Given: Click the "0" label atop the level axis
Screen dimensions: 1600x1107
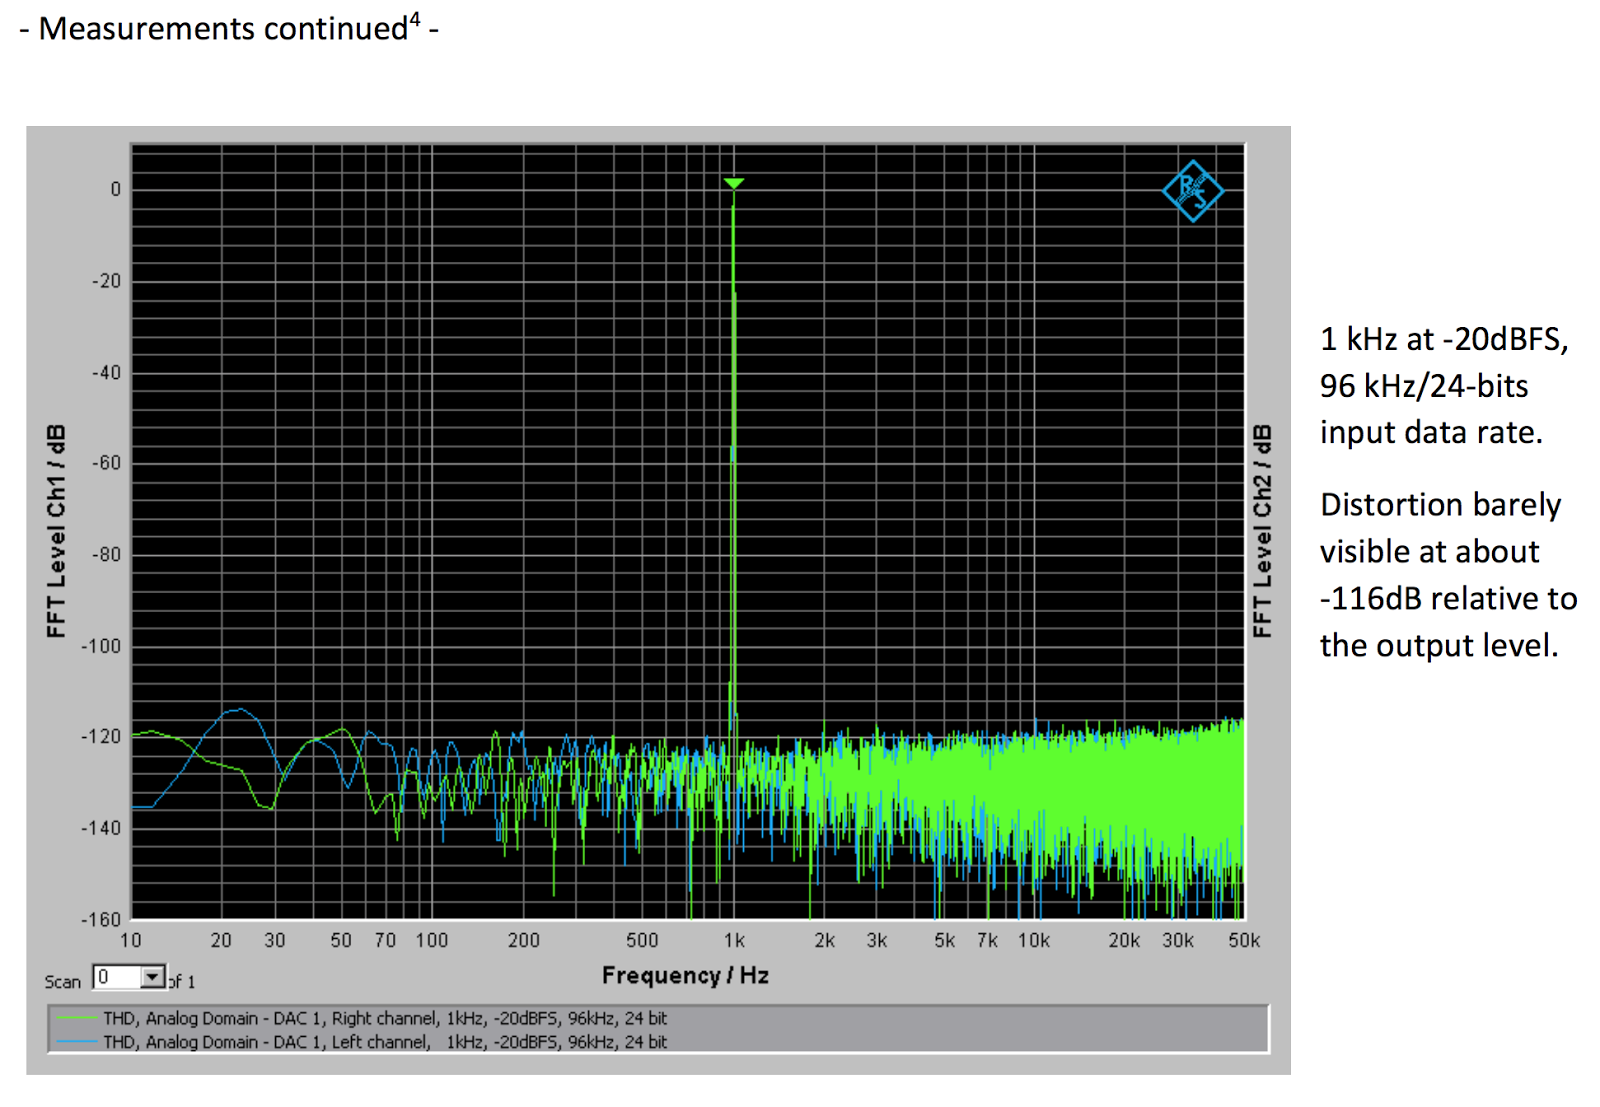Looking at the screenshot, I should 116,189.
